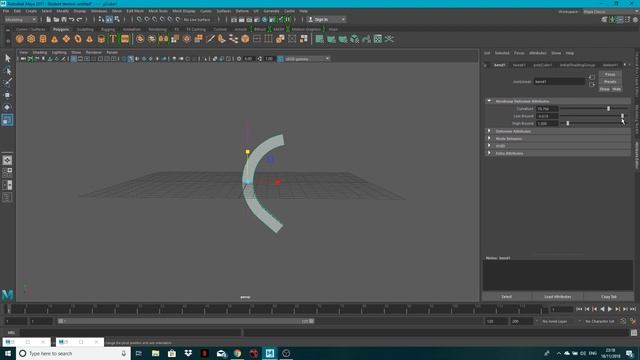Click the Presets button in Attribute Editor
The height and width of the screenshot is (360, 640).
coord(610,82)
